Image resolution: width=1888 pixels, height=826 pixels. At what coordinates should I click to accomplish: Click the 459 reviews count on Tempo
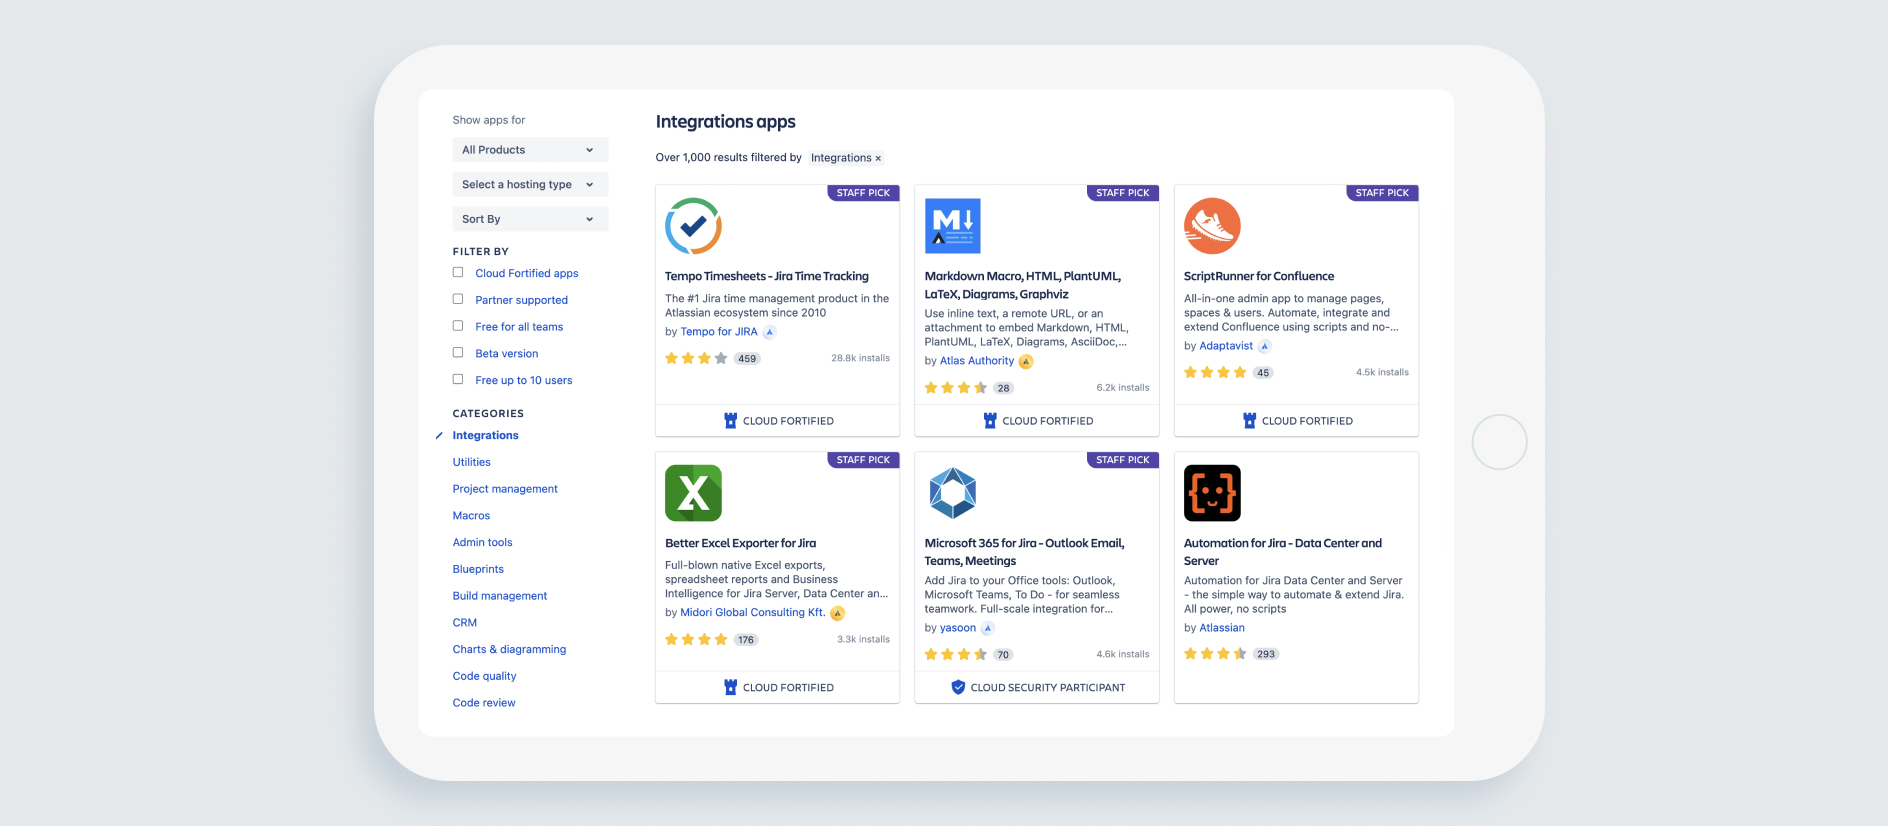(x=747, y=359)
